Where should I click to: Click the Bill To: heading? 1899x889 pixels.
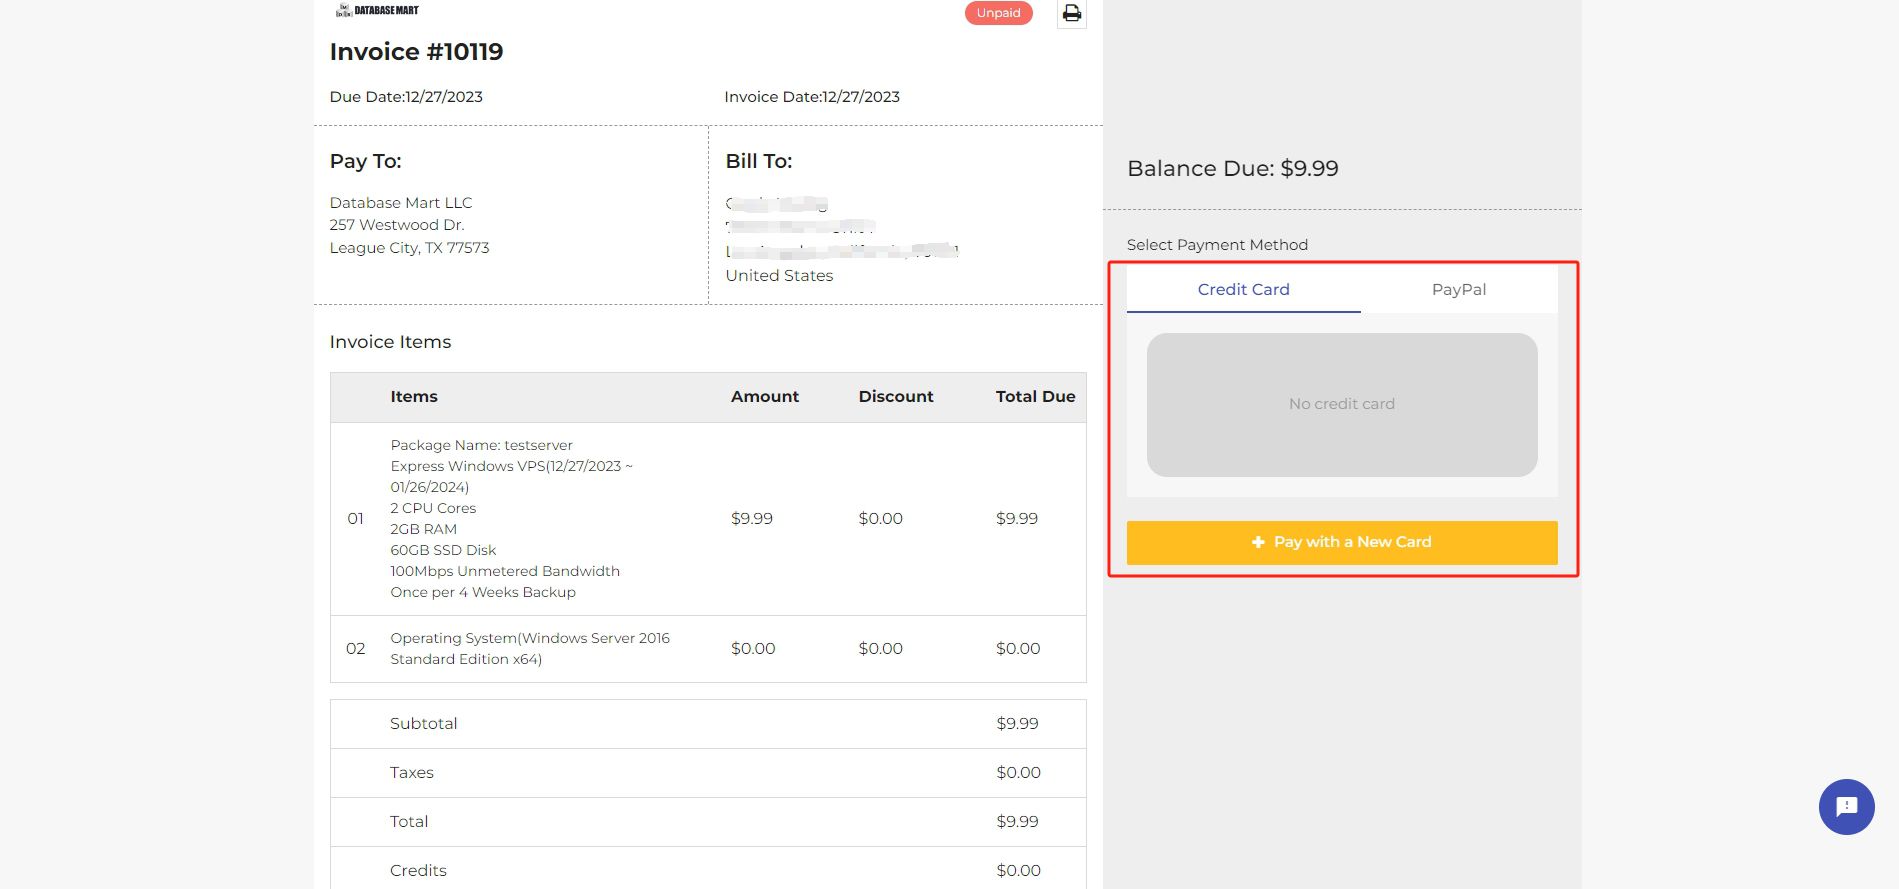(758, 161)
